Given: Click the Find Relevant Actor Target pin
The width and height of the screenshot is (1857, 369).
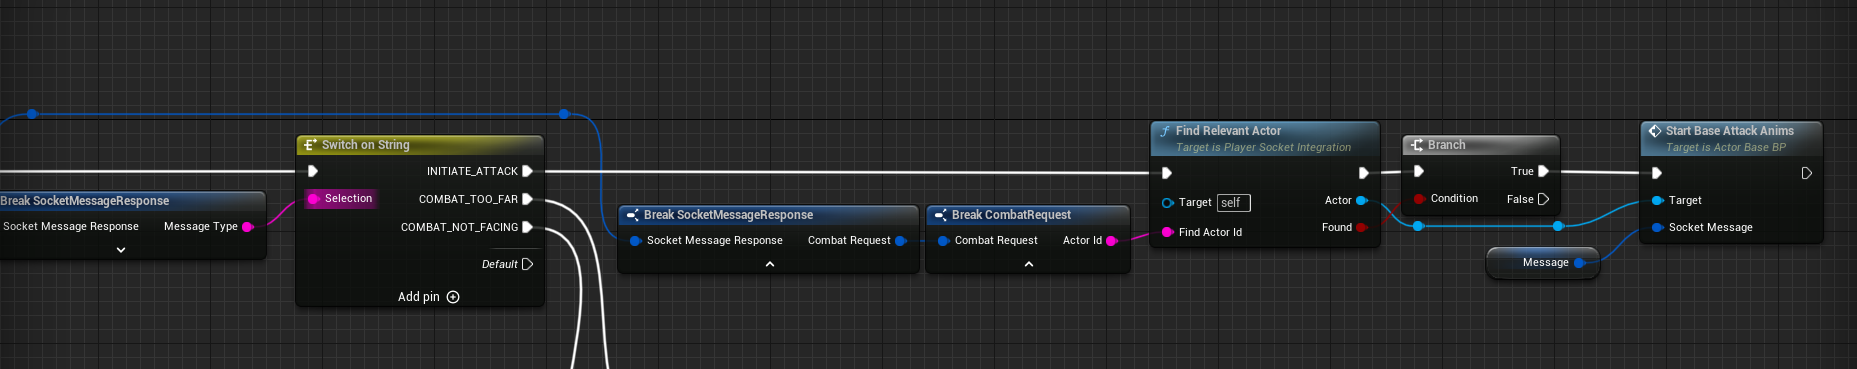Looking at the screenshot, I should (1167, 203).
